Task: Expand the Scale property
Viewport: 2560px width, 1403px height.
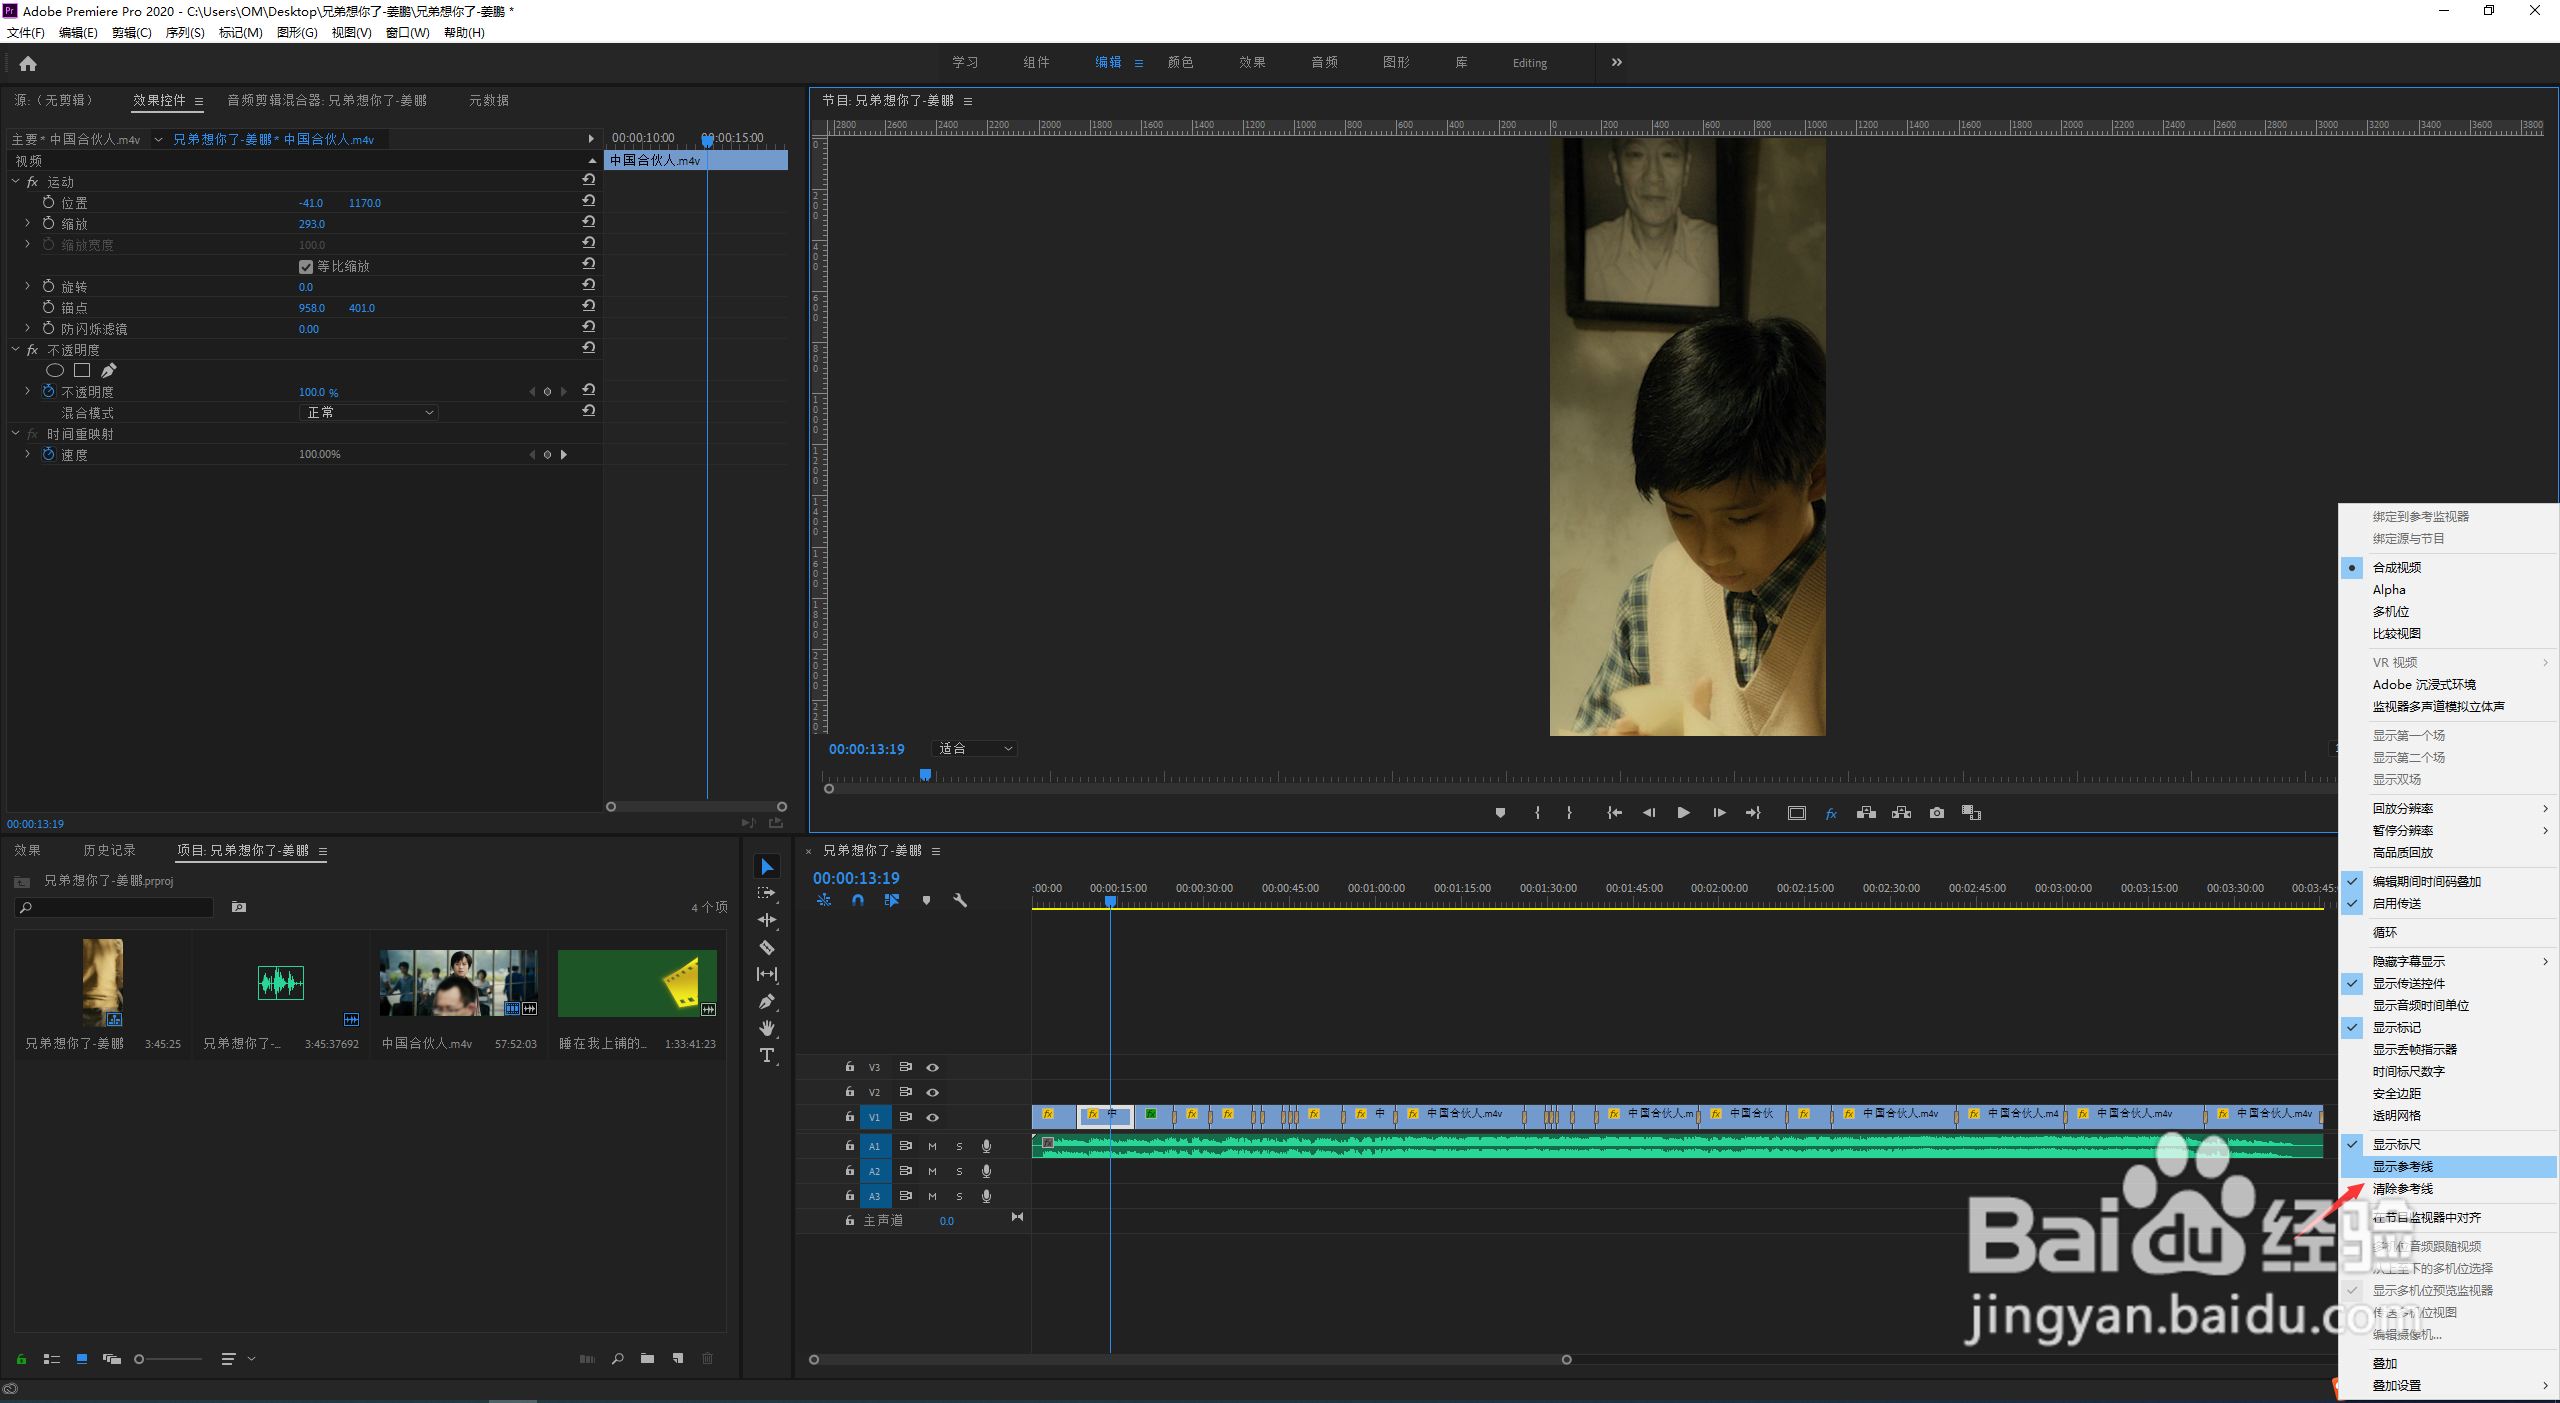Action: coord(28,223)
